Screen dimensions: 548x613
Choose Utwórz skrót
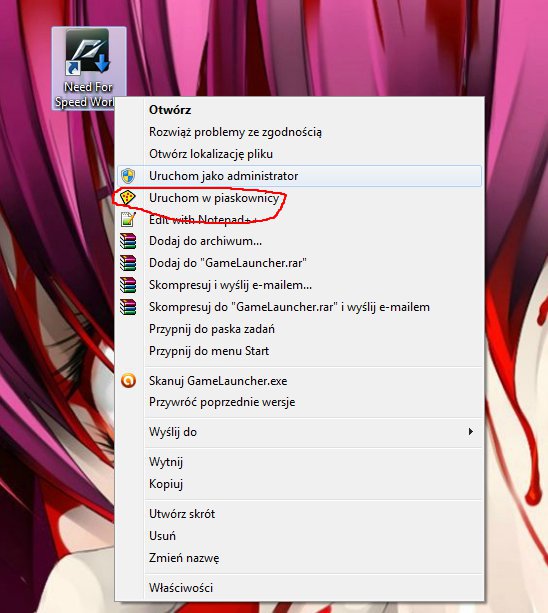[x=299, y=514]
